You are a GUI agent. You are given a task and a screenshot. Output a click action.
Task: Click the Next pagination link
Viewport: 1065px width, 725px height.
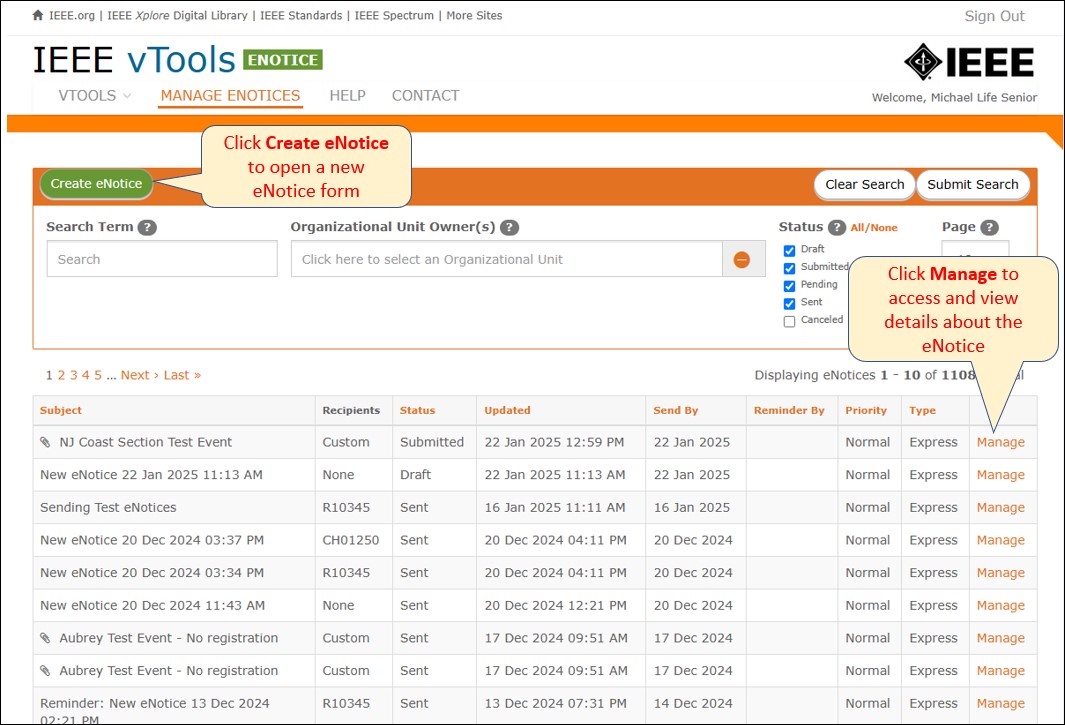click(139, 375)
